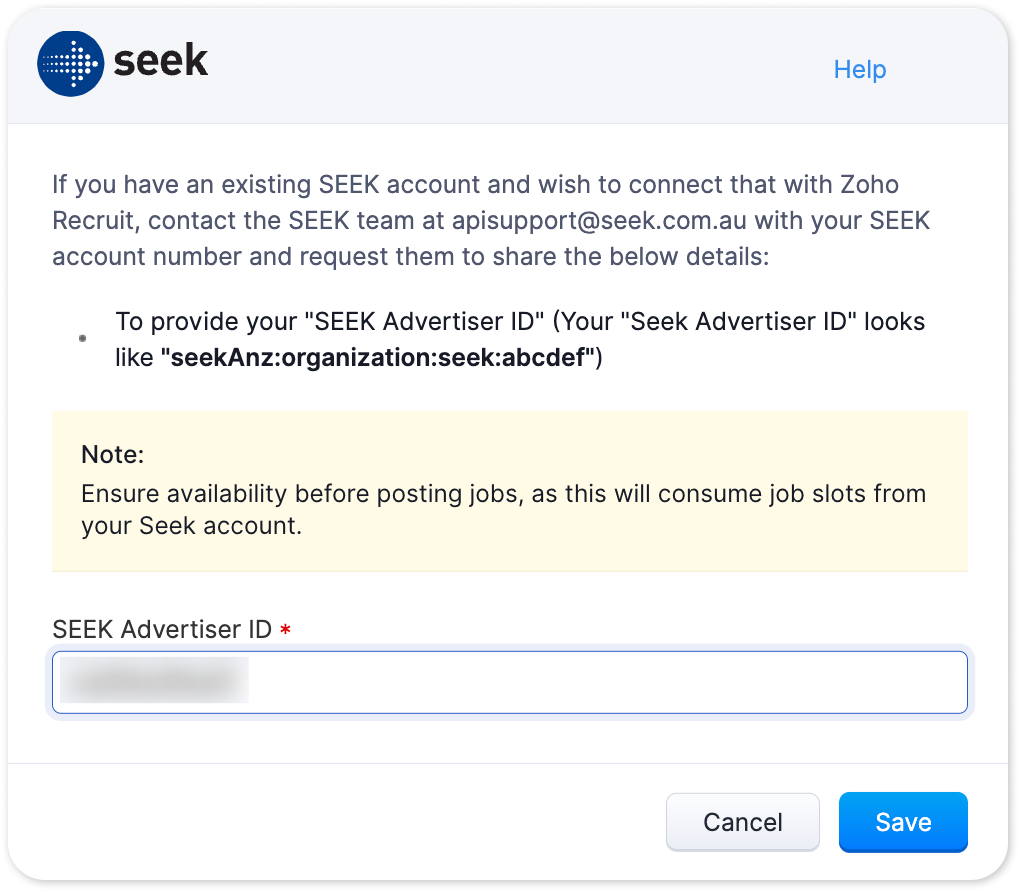Click the "Zoho" word in the intro text

(869, 184)
